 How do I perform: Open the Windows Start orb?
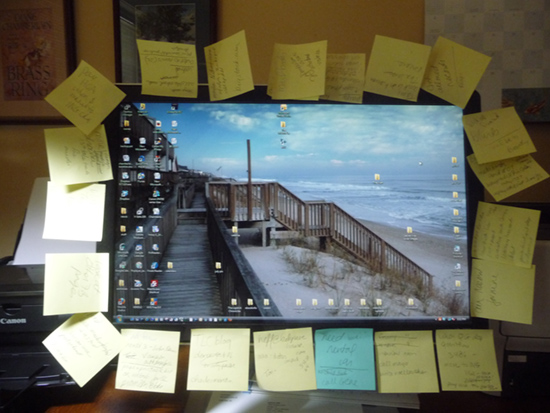coord(119,319)
